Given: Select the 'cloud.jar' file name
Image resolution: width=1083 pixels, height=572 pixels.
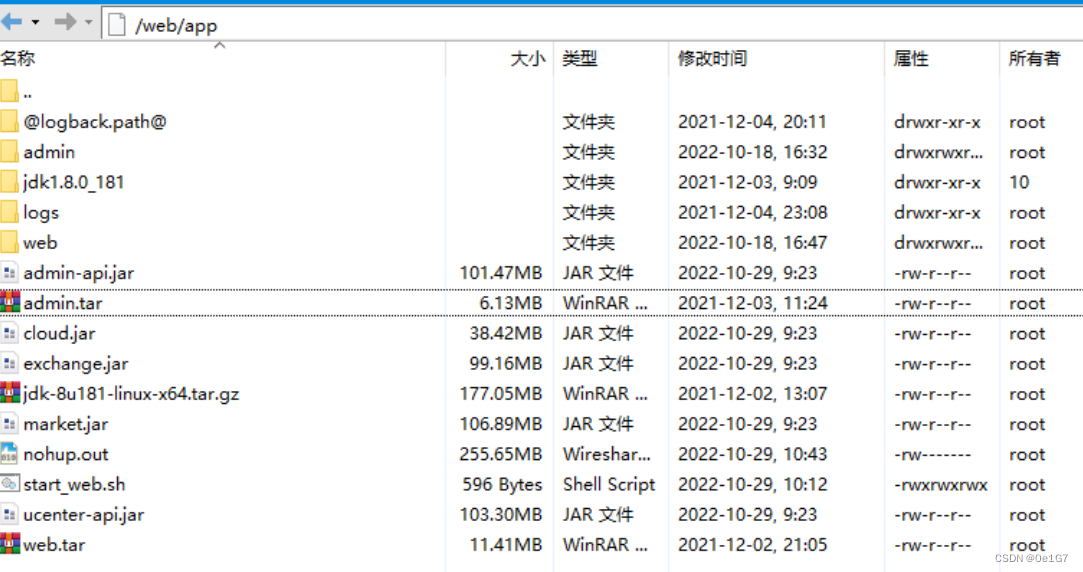Looking at the screenshot, I should coord(59,334).
